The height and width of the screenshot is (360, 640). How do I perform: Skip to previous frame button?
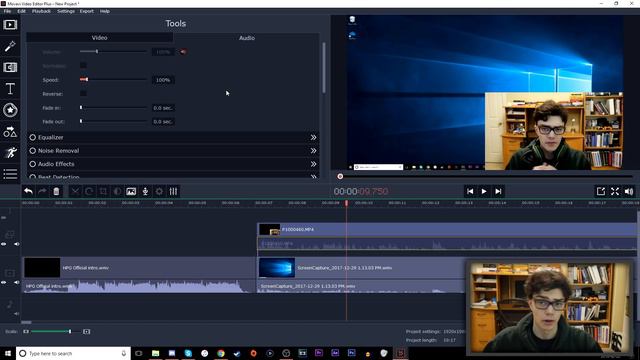click(x=470, y=191)
